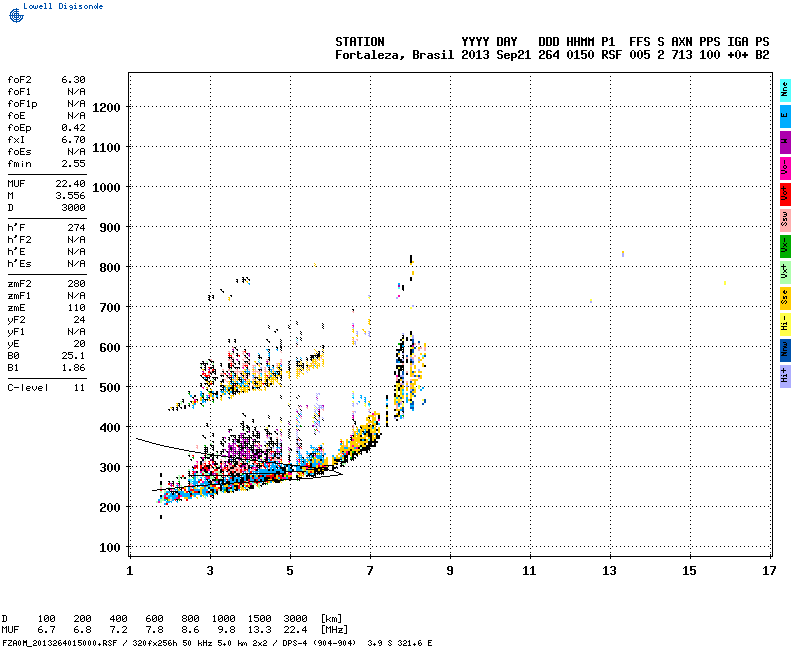Click the C-level value 11
This screenshot has height=650, width=800.
pyautogui.click(x=80, y=388)
